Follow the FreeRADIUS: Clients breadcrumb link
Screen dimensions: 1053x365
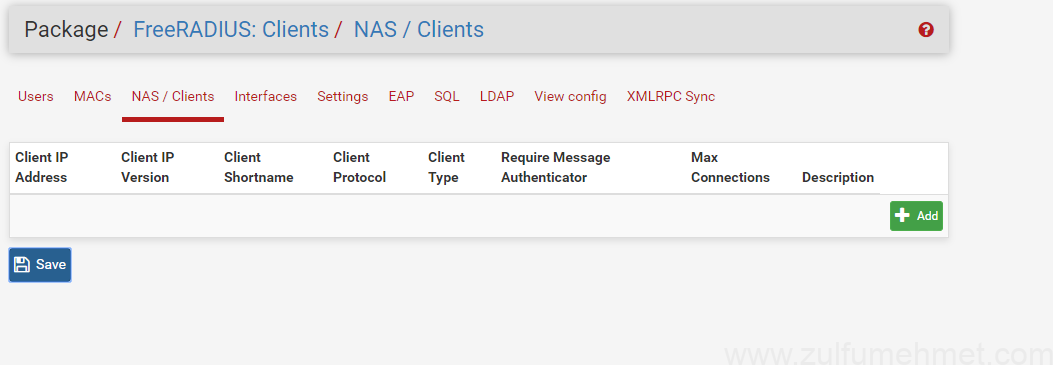pos(231,30)
